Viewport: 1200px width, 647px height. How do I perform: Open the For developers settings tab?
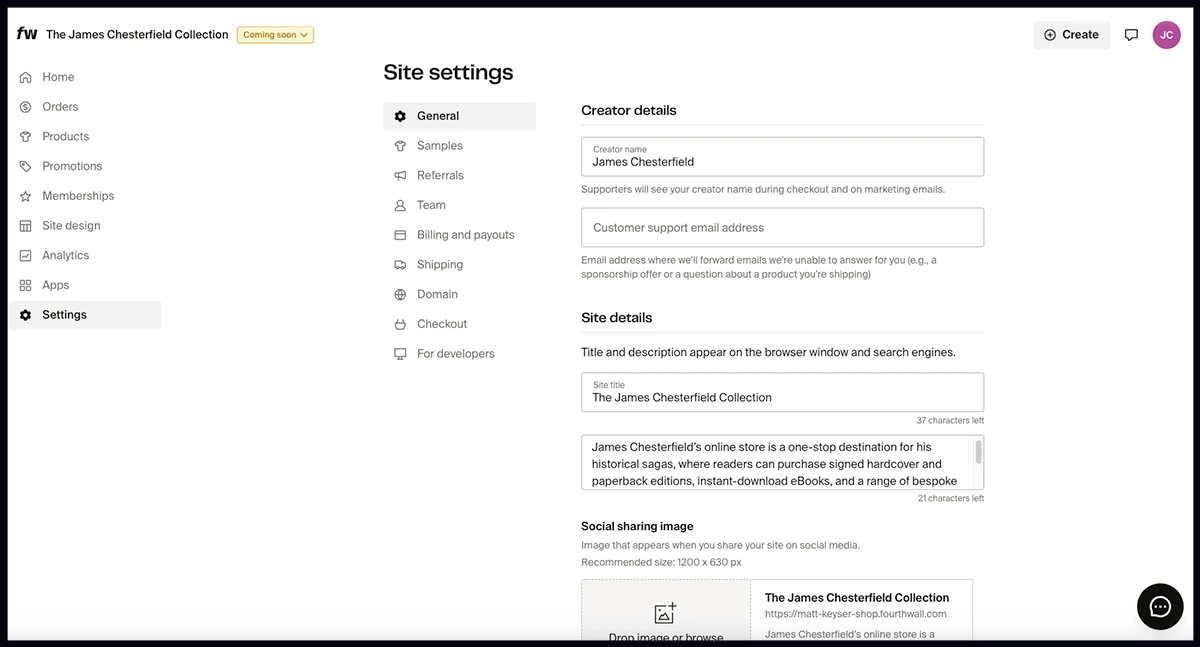coord(455,354)
